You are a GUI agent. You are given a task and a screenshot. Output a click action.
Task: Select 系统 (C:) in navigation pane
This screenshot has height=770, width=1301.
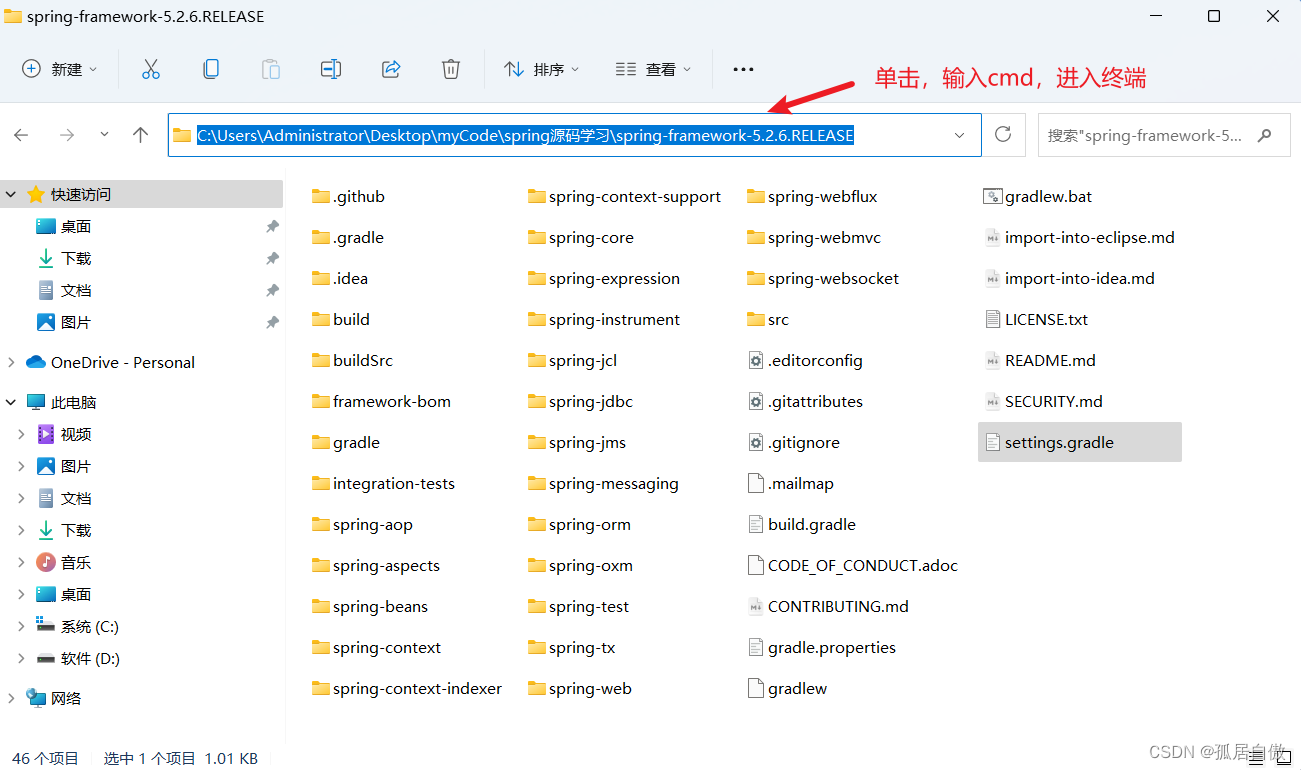coord(89,626)
